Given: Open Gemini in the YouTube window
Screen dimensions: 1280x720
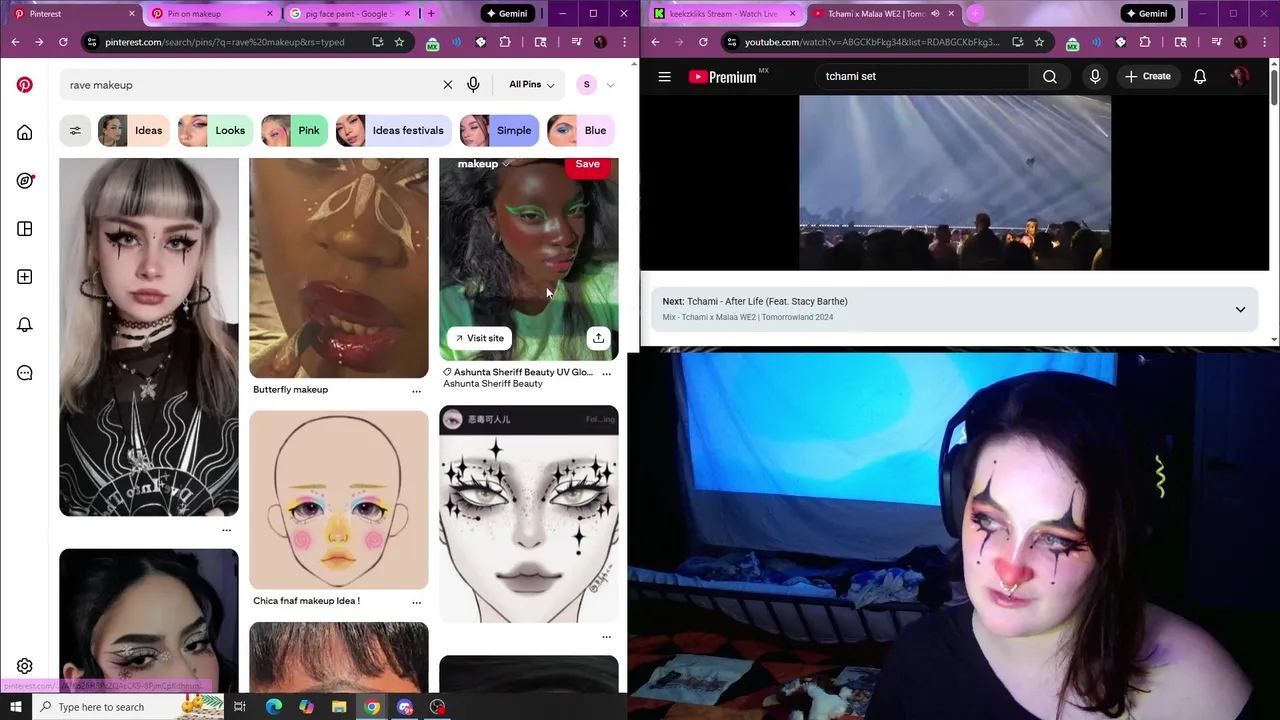Looking at the screenshot, I should point(1146,14).
